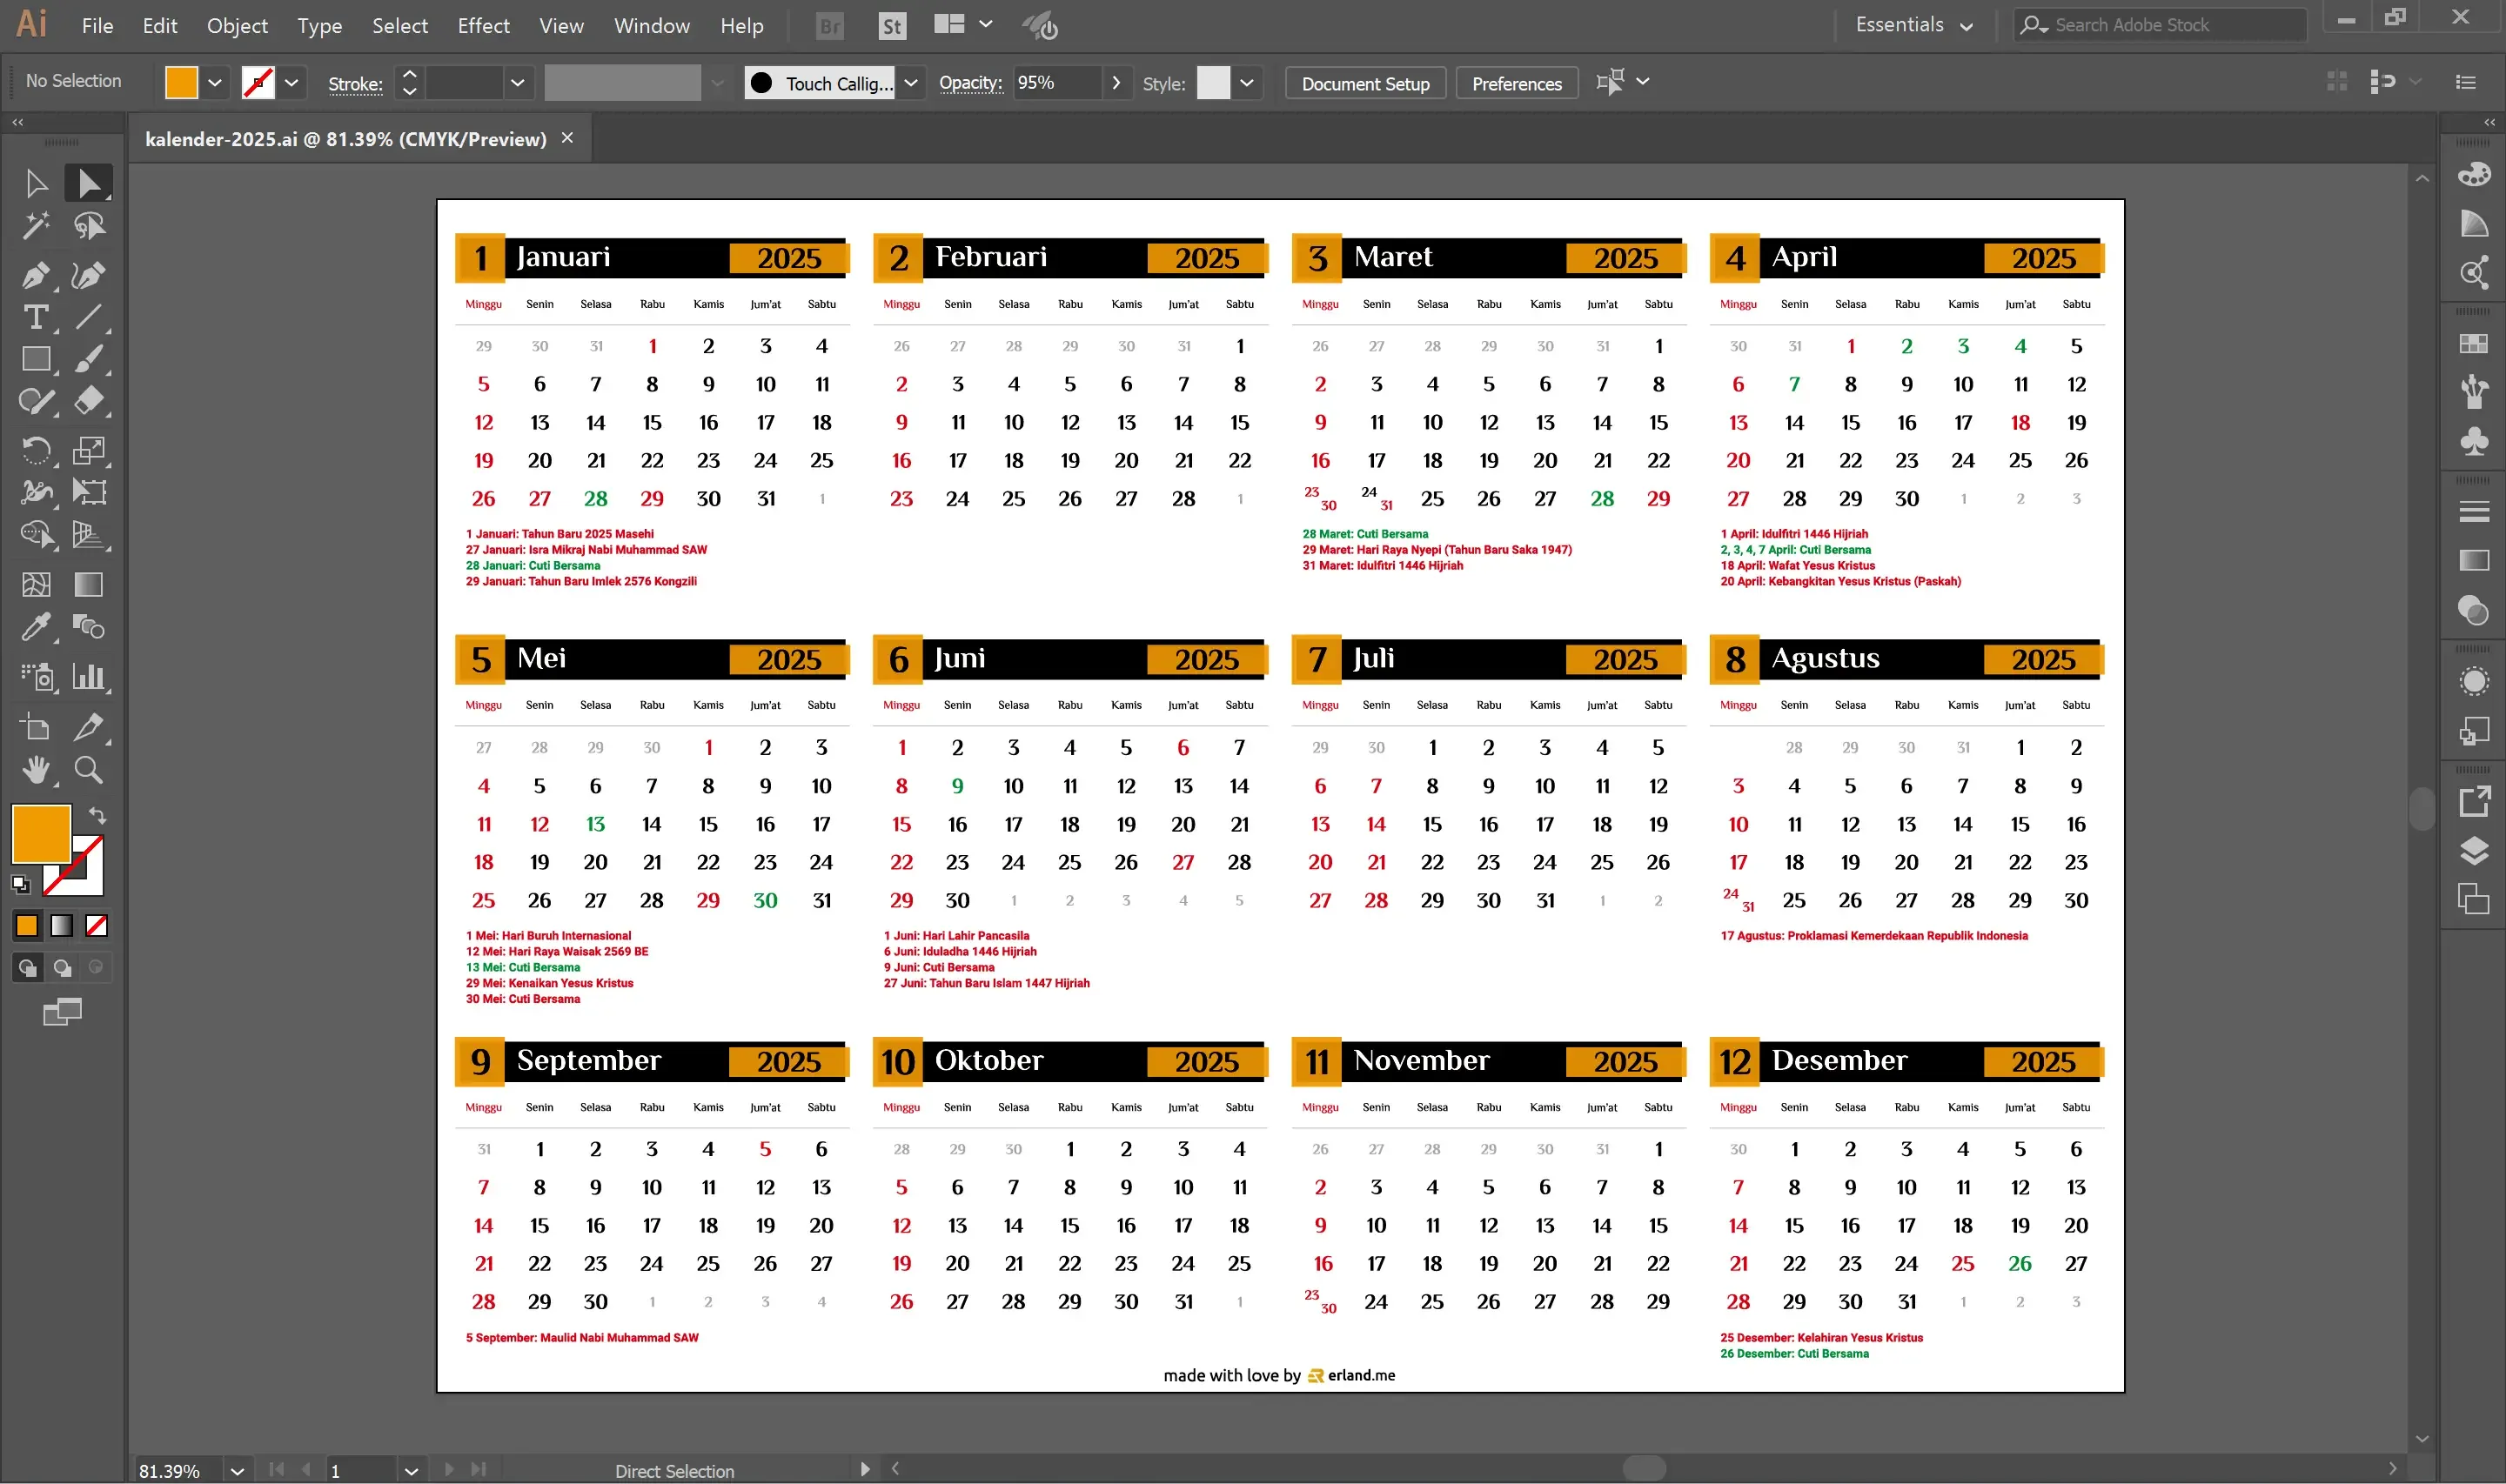
Task: Switch to Draw Behind mode
Action: tap(62, 967)
